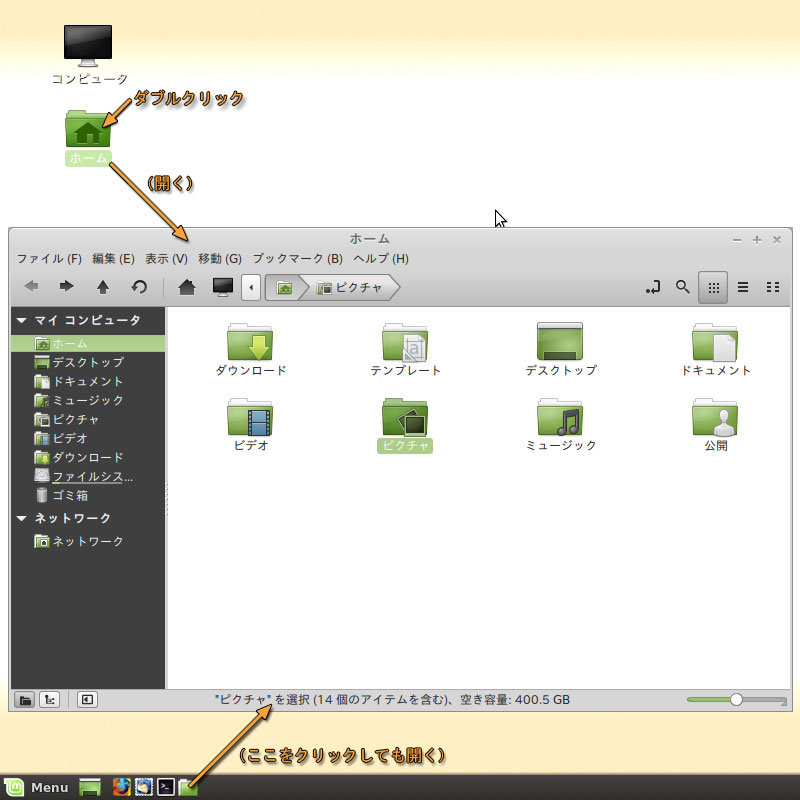Go up to the parent folder
This screenshot has height=800, width=800.
pyautogui.click(x=103, y=287)
